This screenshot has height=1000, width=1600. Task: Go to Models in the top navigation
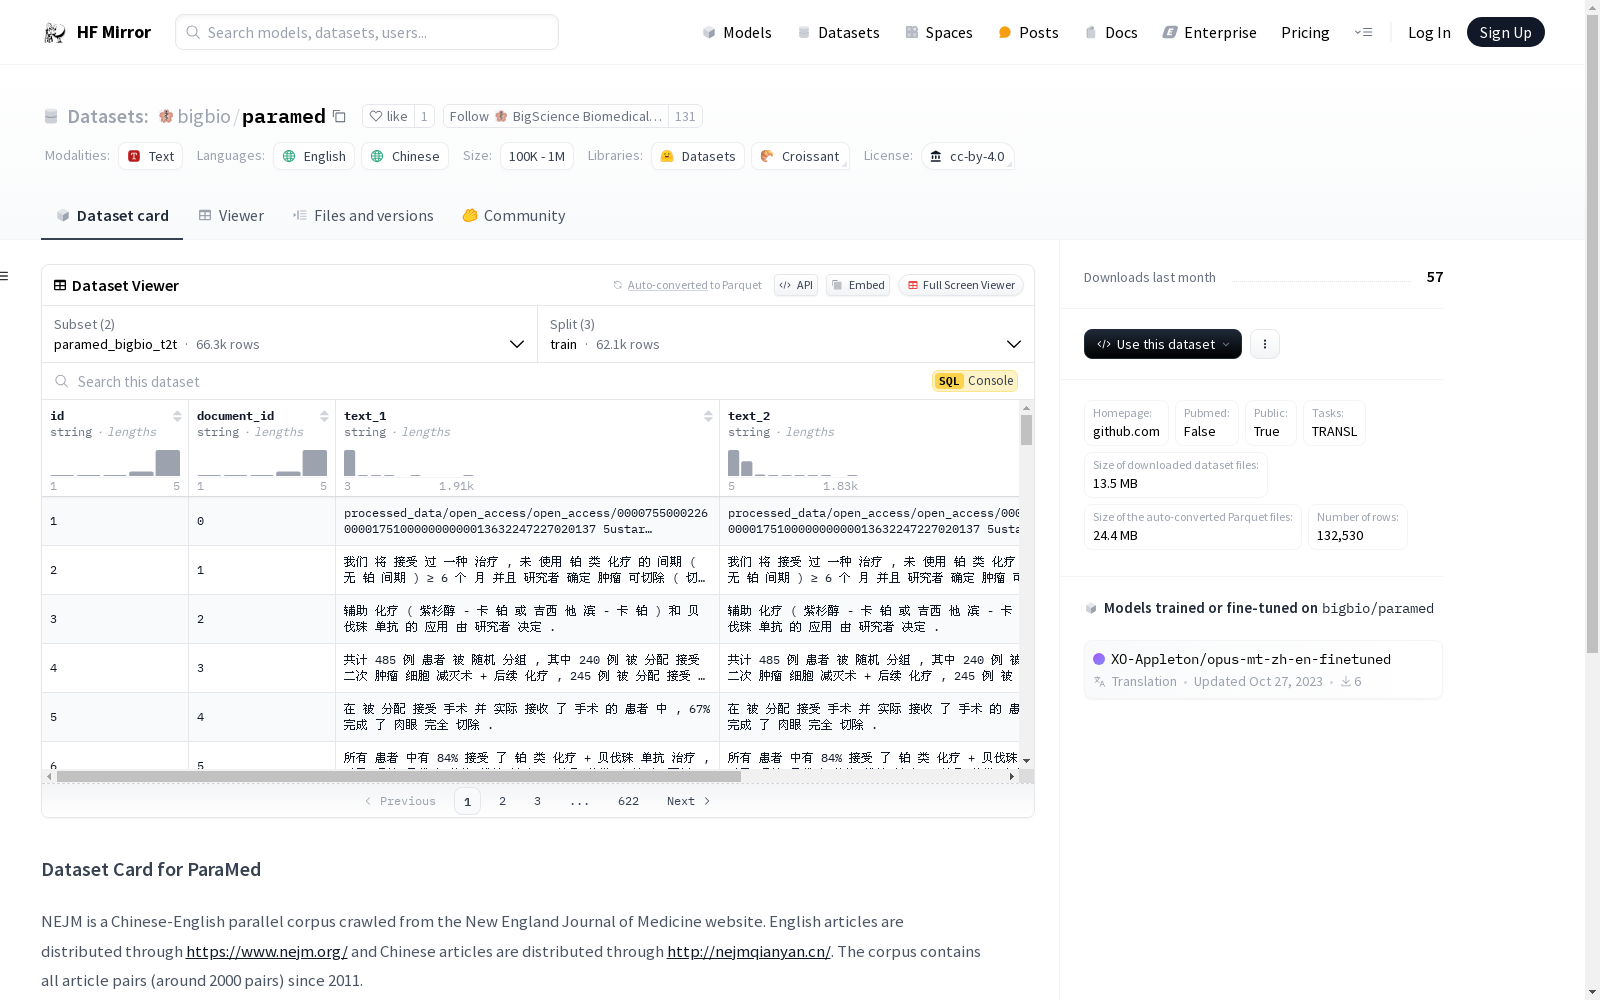pyautogui.click(x=737, y=32)
